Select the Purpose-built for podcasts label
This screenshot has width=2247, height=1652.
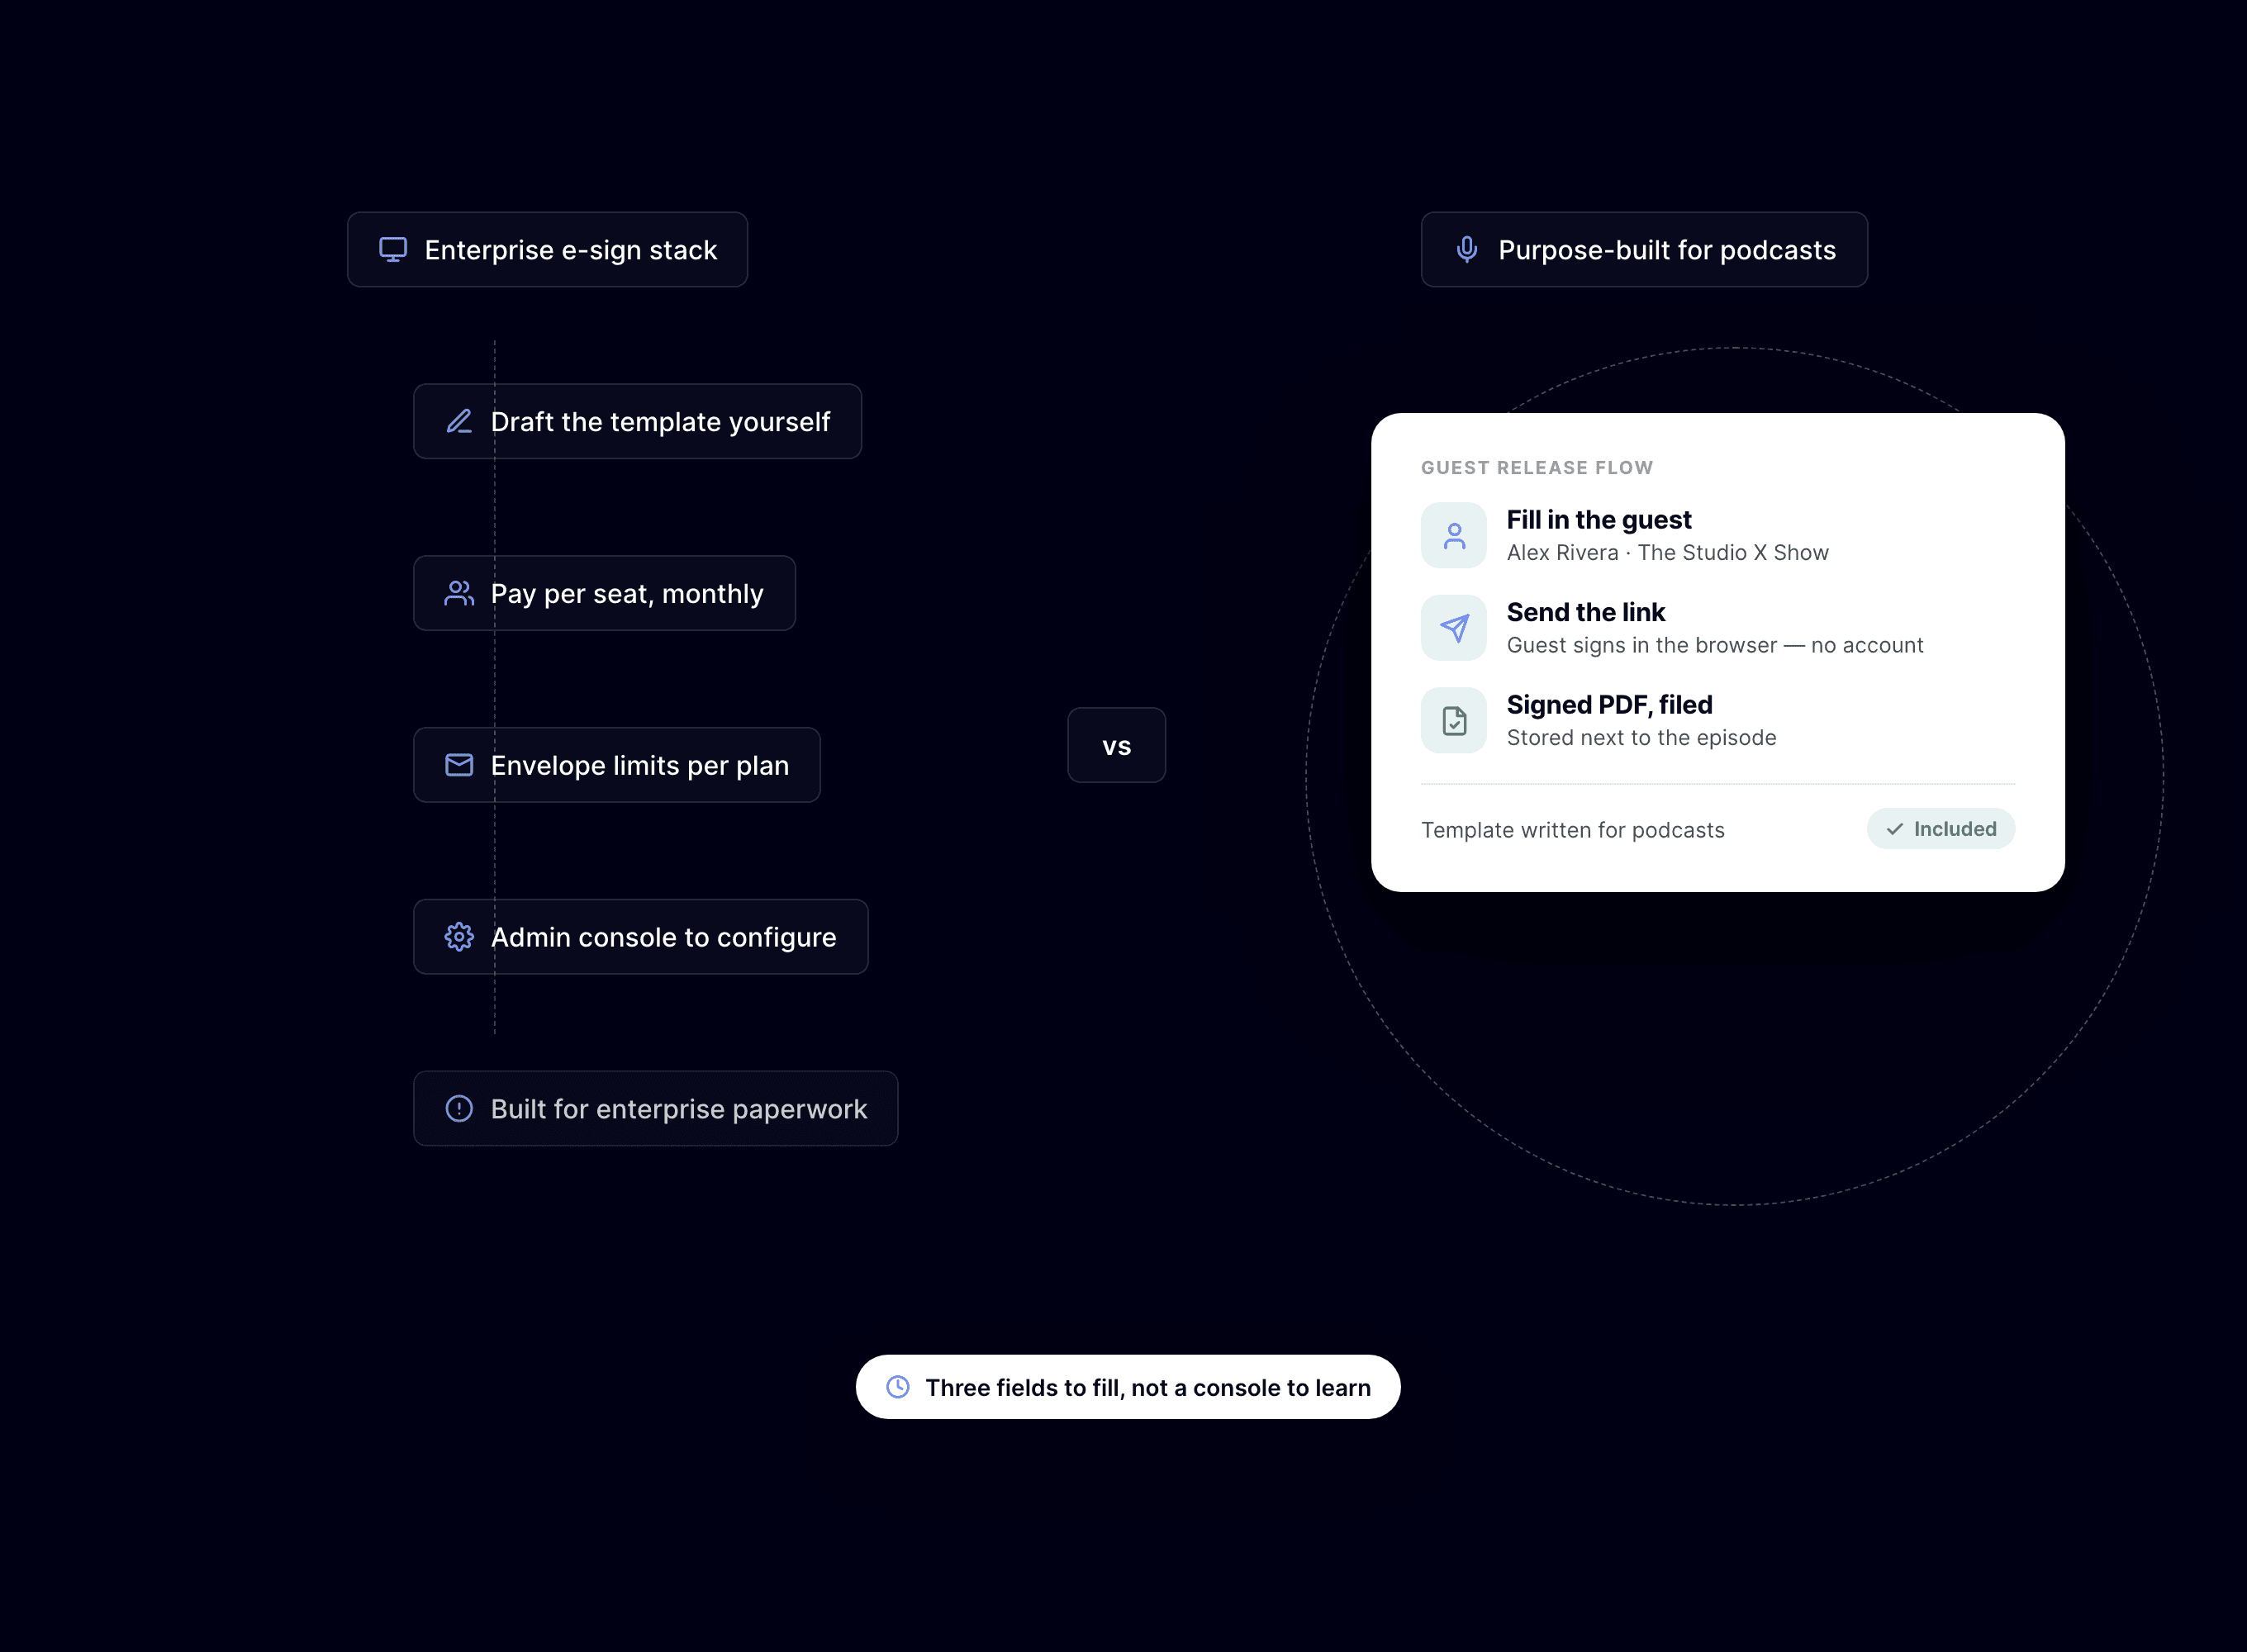coord(1667,250)
